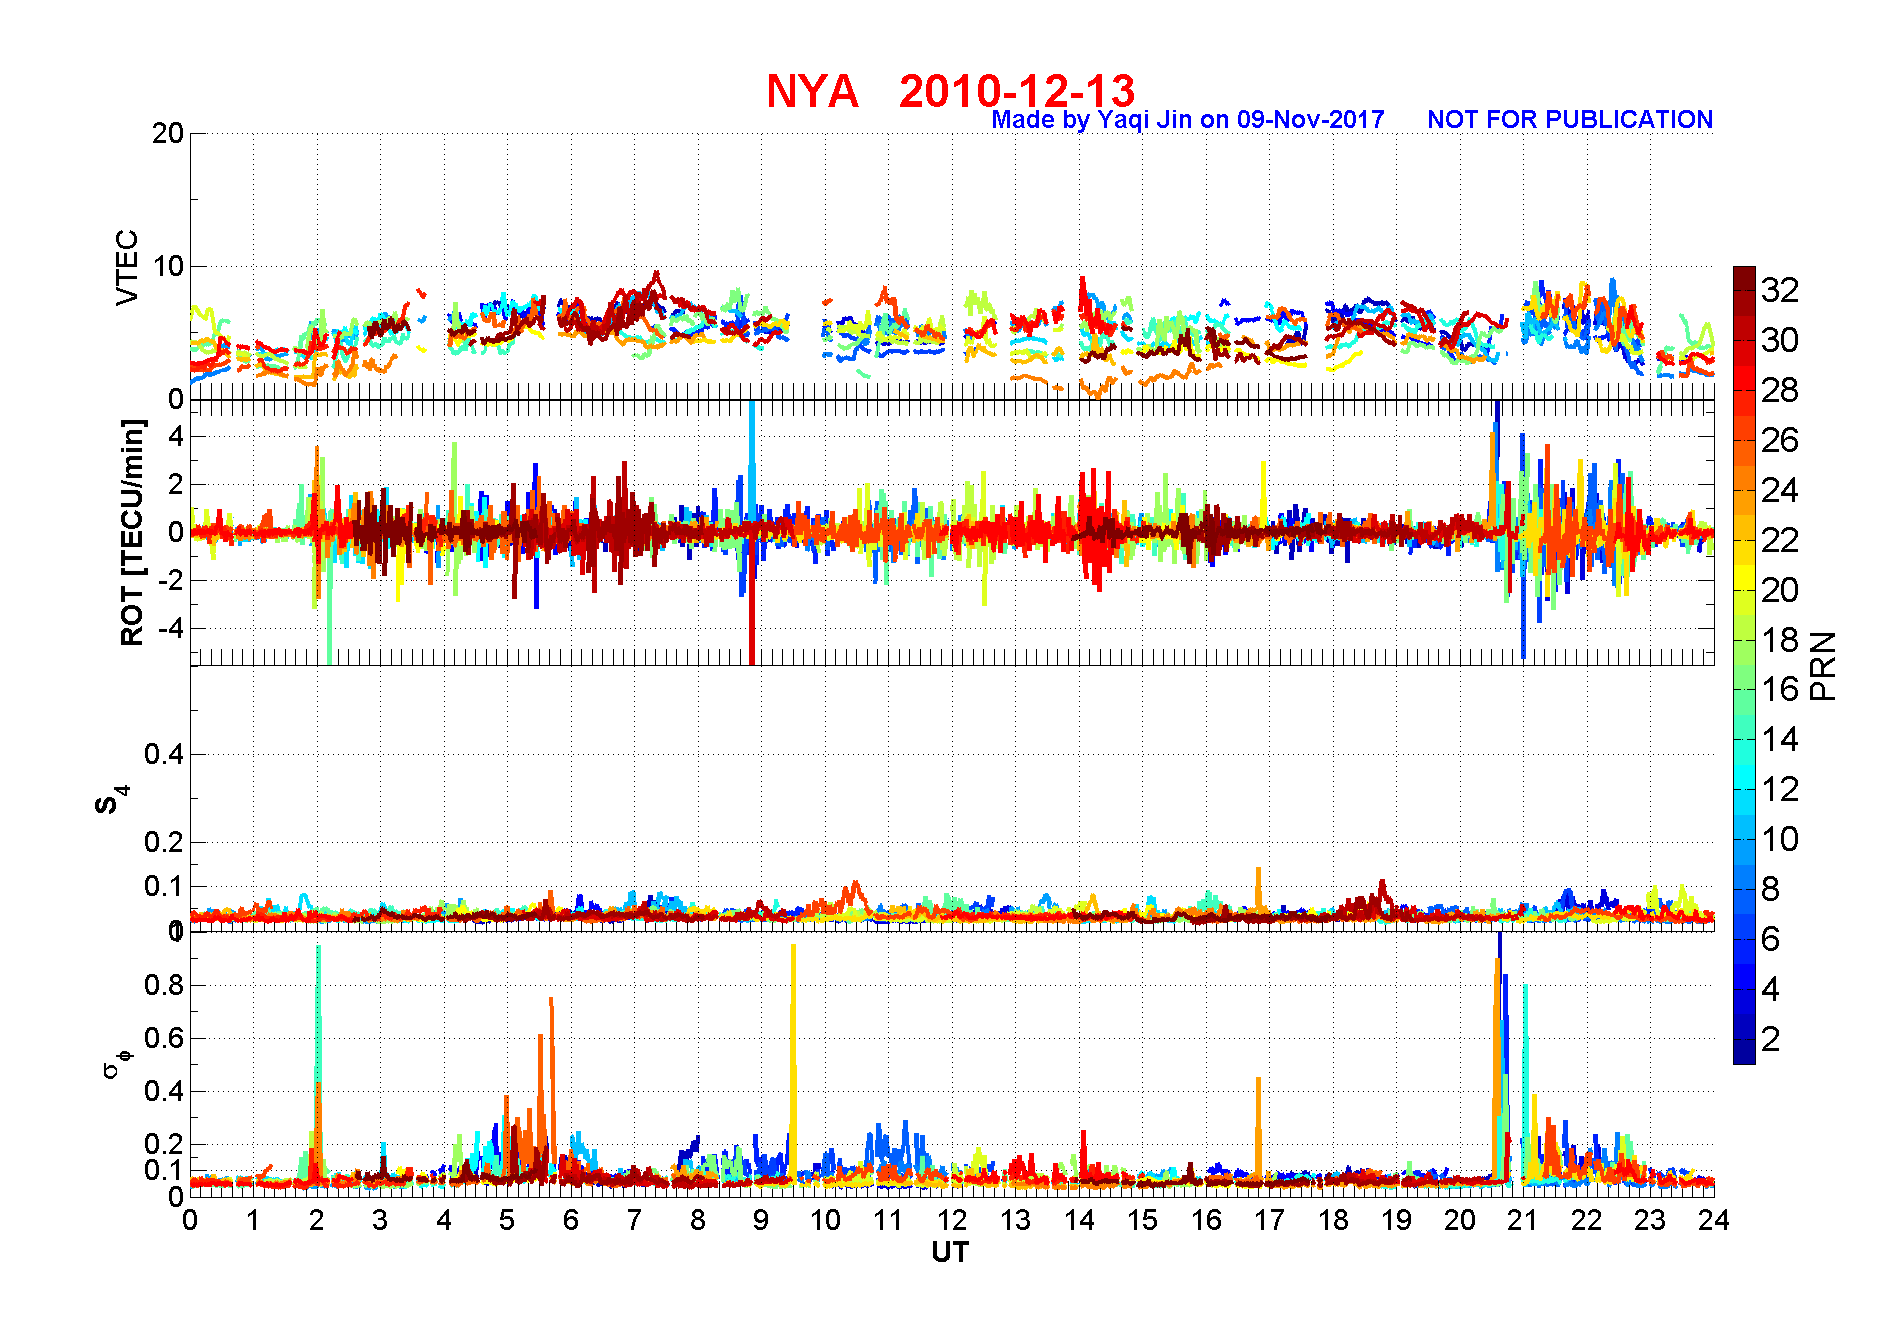Click the dark red top of the PRN colorbar
This screenshot has width=1904, height=1330.
coord(1744,278)
